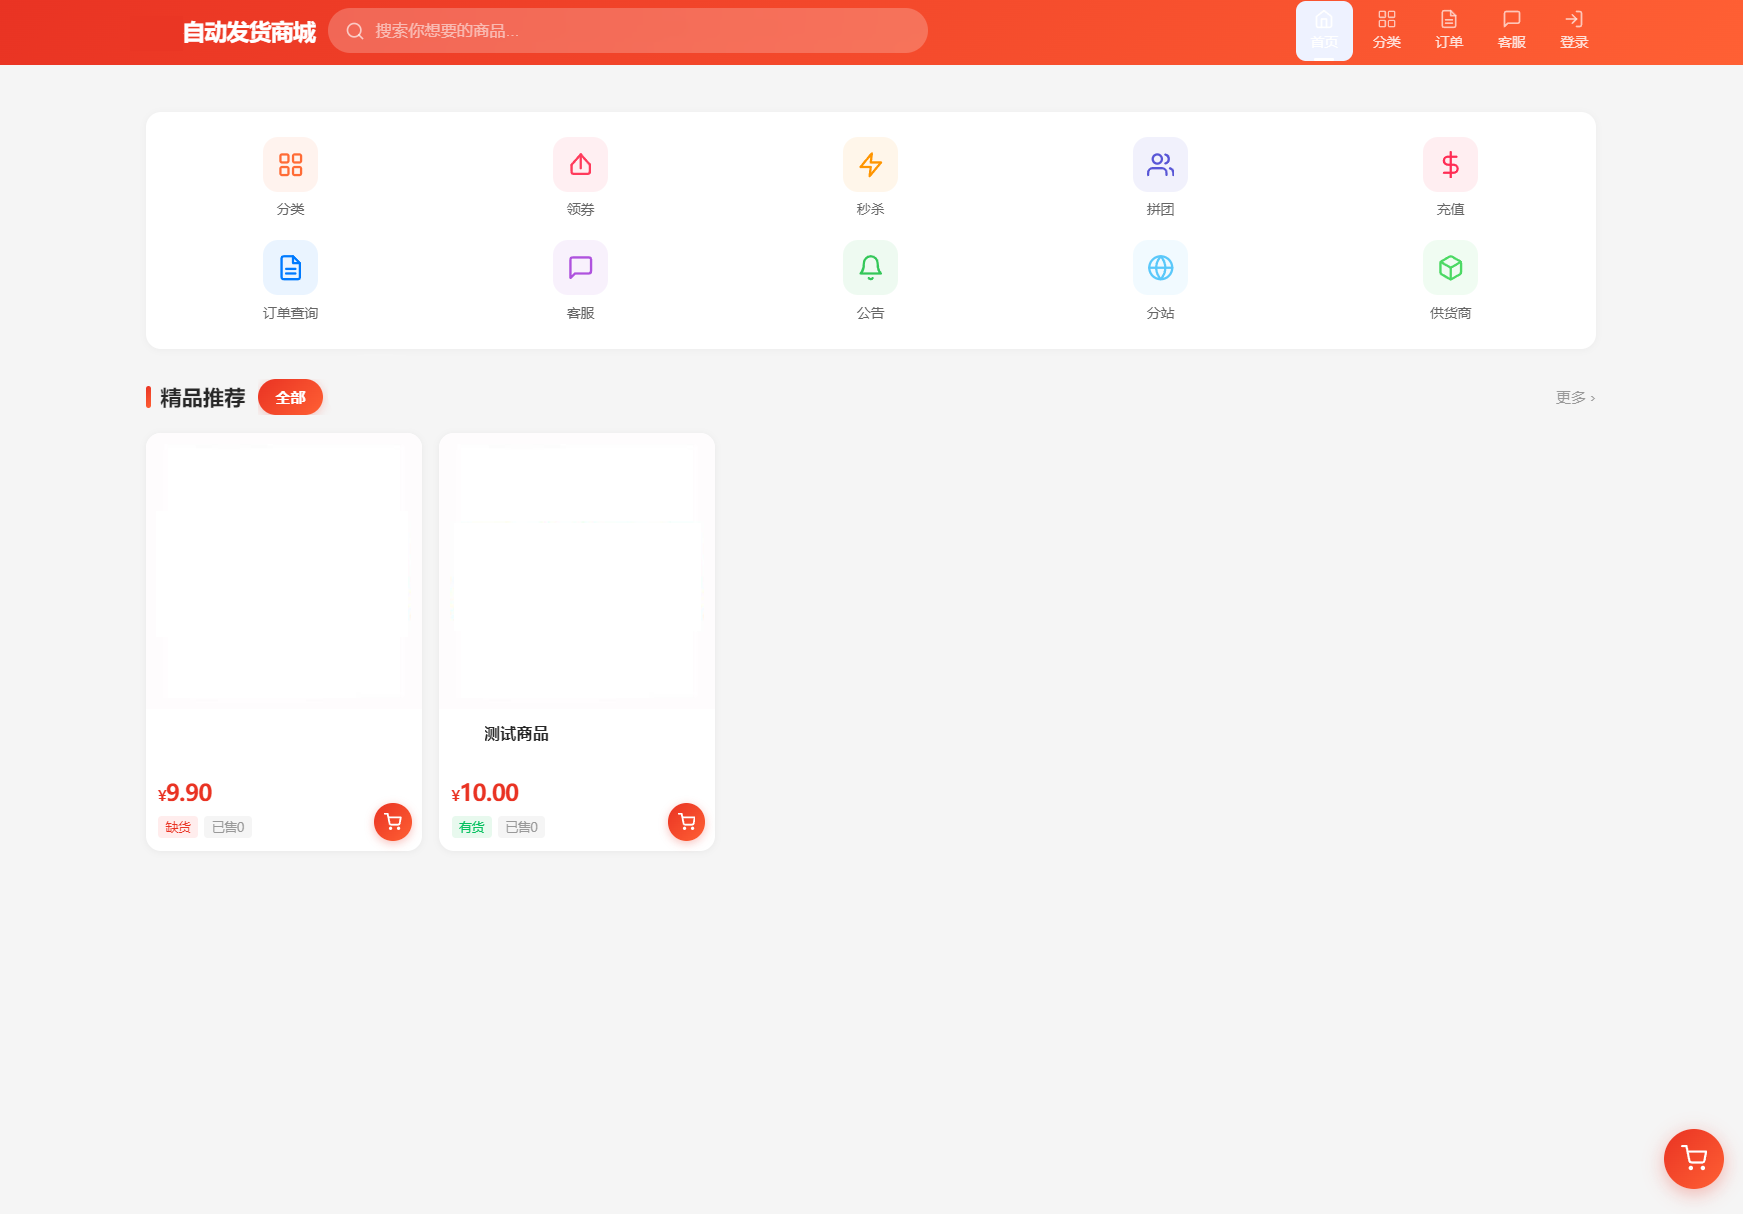Open 客服 chat icon in quick menu

[580, 268]
